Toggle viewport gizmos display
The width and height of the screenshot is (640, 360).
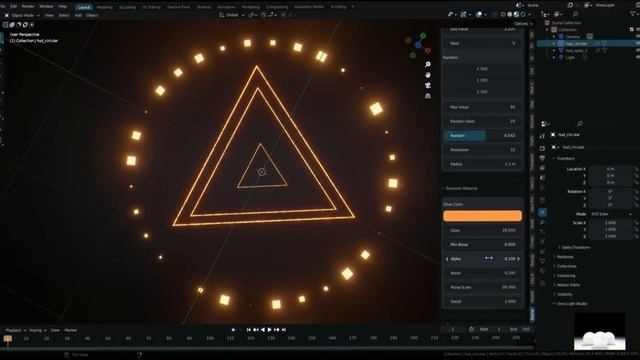463,15
